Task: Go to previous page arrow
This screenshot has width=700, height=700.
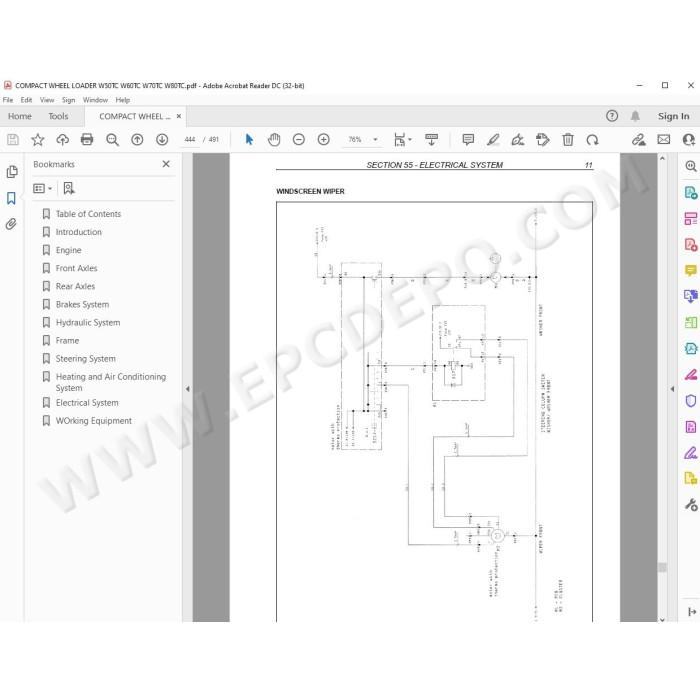Action: (x=137, y=140)
